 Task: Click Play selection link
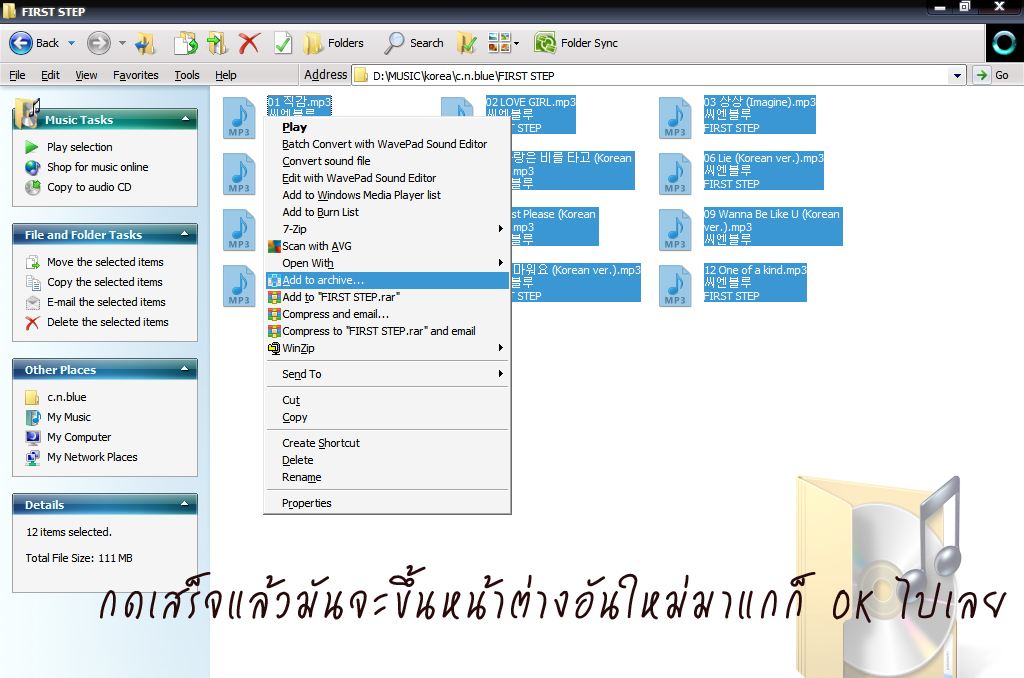click(x=80, y=147)
